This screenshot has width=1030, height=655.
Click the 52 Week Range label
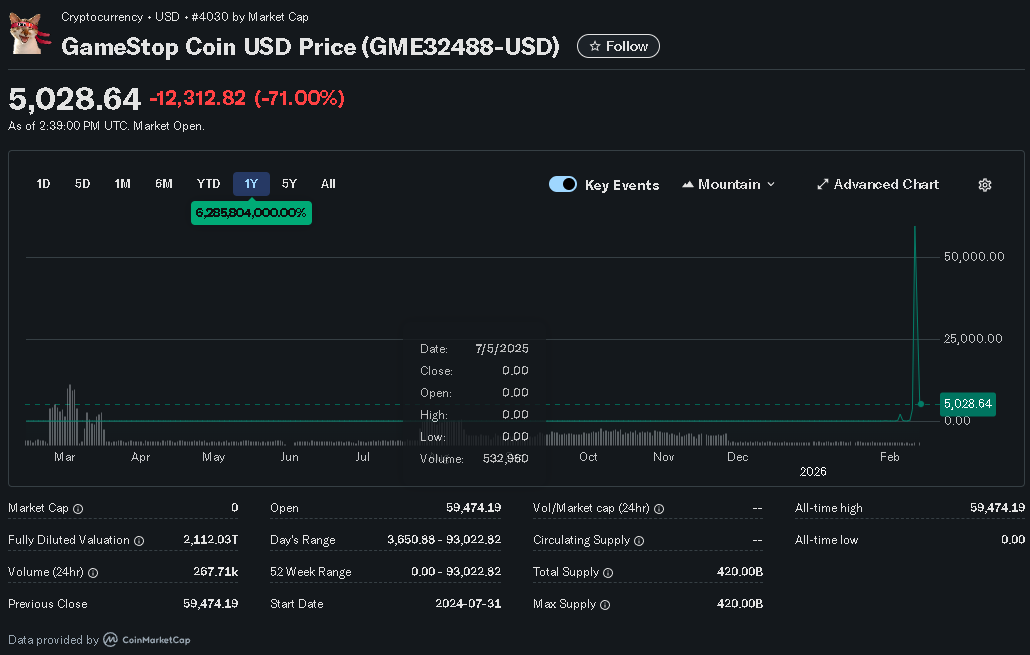coord(311,572)
